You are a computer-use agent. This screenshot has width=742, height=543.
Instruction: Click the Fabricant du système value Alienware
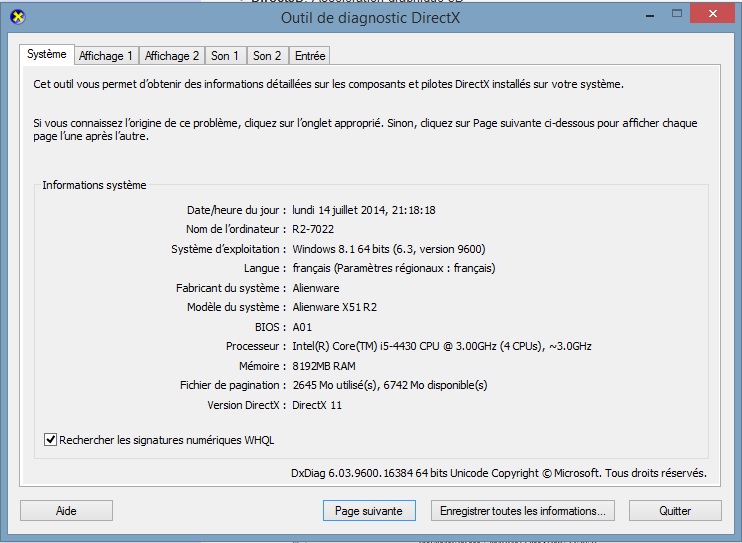pyautogui.click(x=316, y=288)
